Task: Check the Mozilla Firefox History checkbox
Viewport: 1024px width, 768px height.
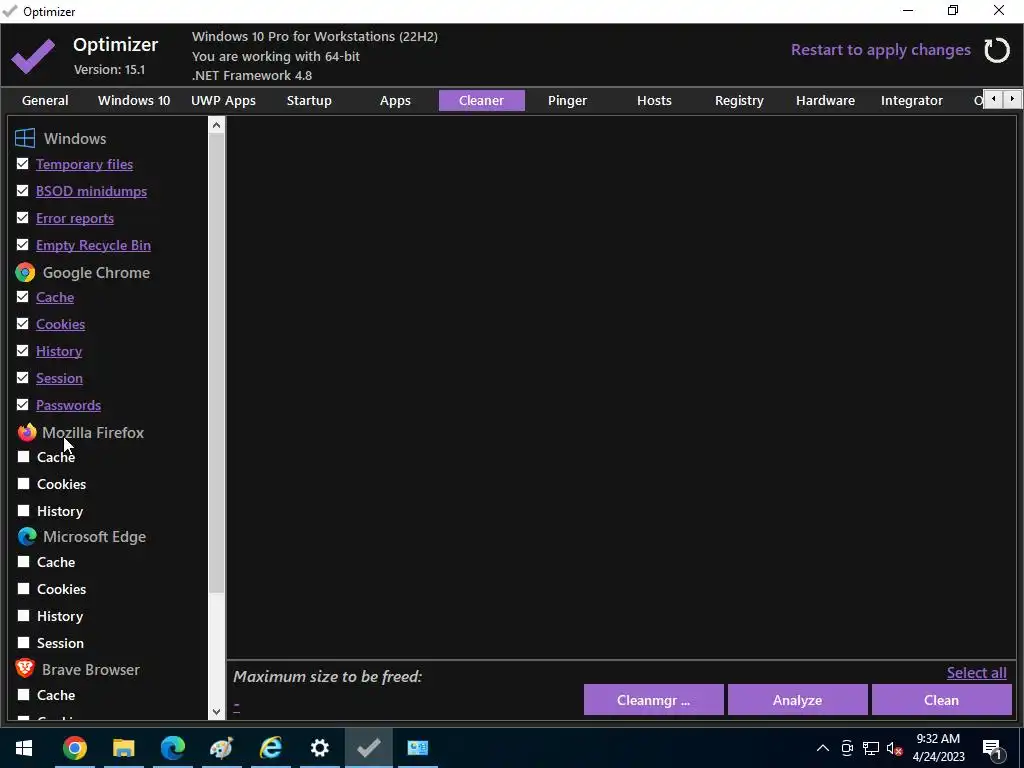Action: 24,510
